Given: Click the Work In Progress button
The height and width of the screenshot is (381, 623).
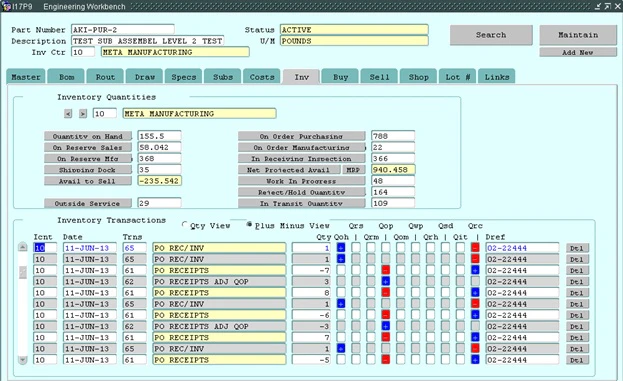Looking at the screenshot, I should coord(302,181).
